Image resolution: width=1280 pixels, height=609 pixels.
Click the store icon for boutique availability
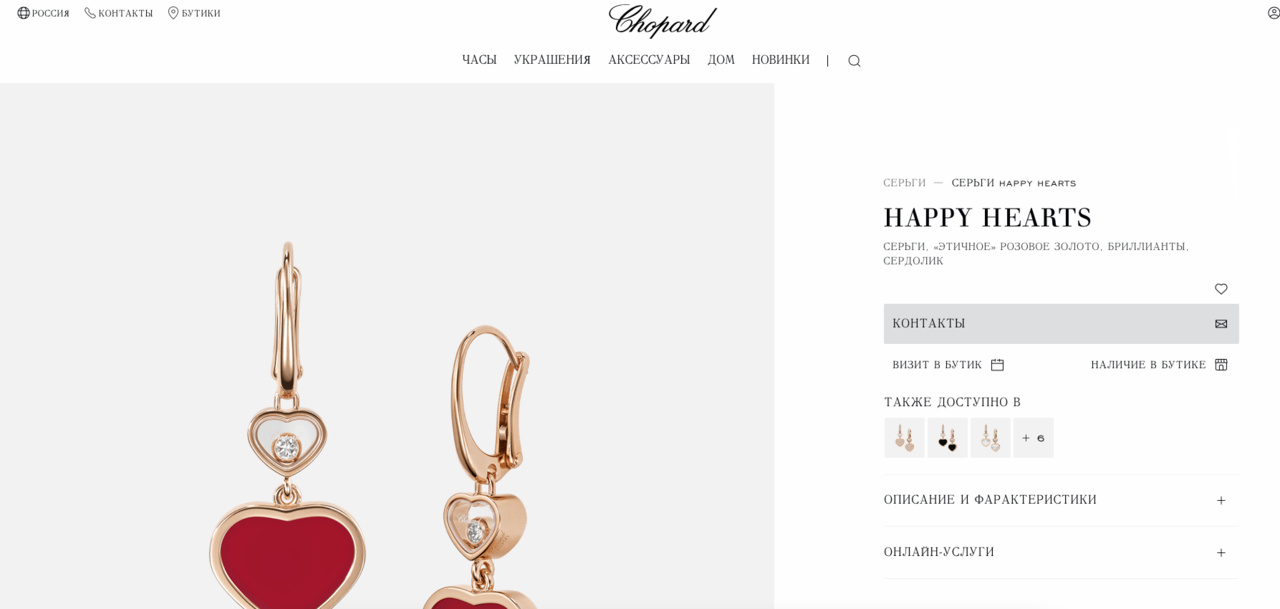[x=1221, y=365]
